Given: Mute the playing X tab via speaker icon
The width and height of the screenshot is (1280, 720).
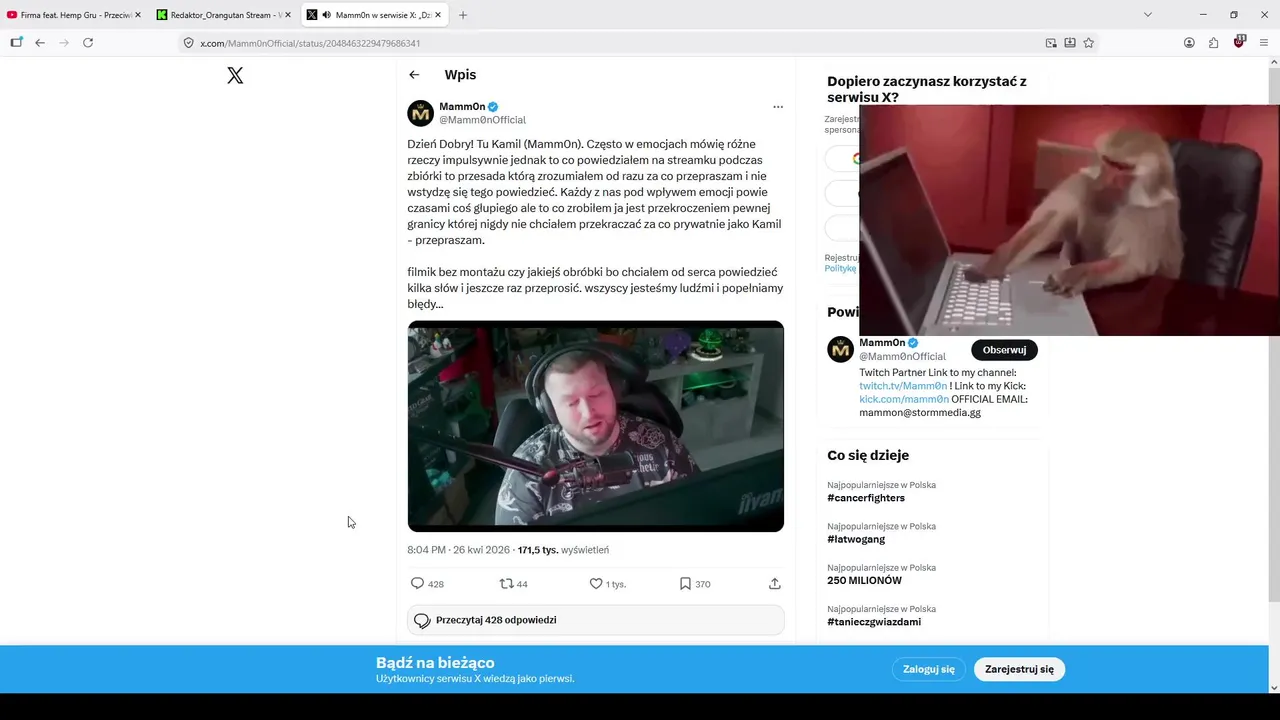Looking at the screenshot, I should (326, 15).
